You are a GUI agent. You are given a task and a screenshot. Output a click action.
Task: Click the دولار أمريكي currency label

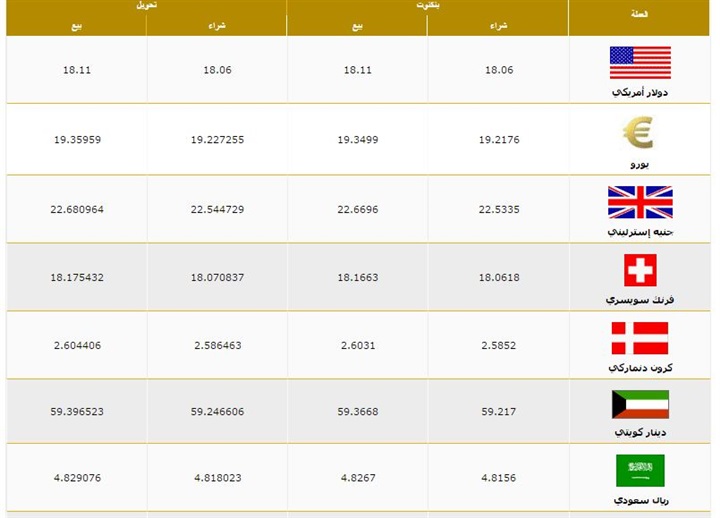640,92
